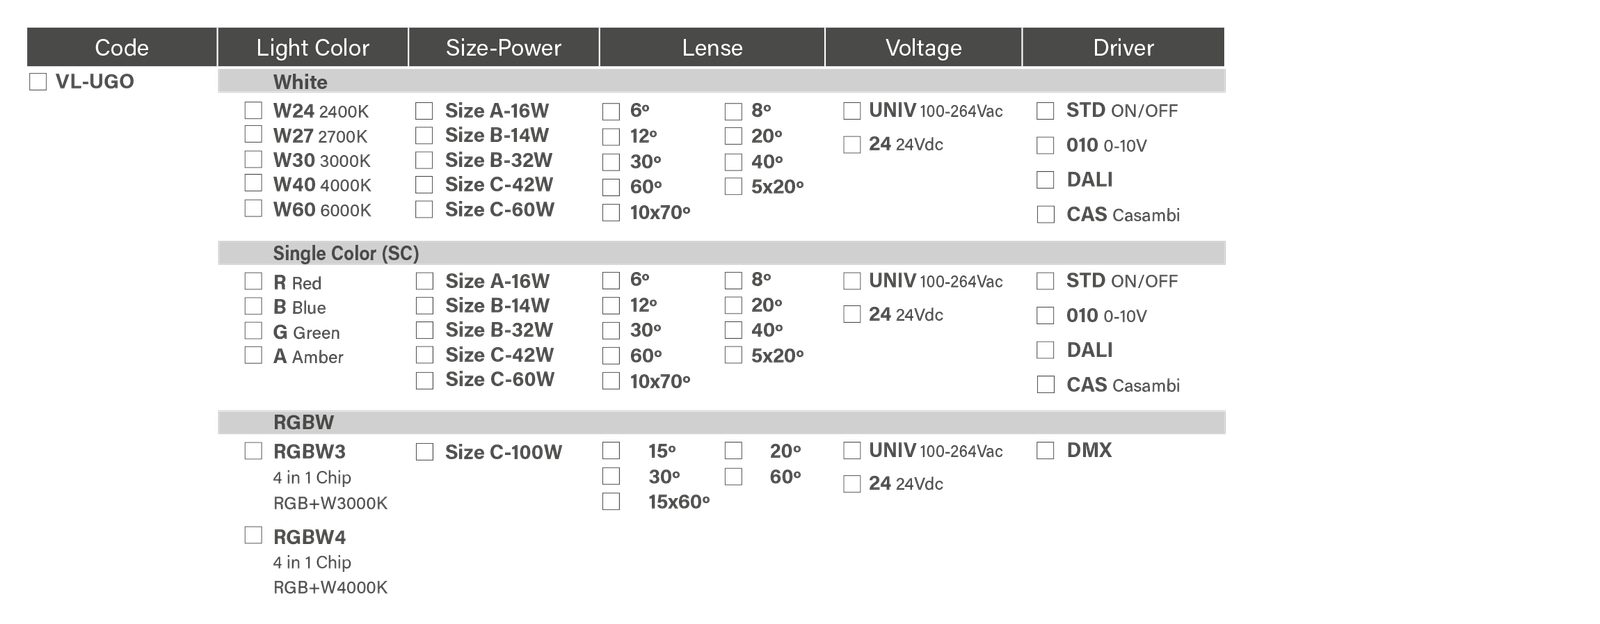Click the Lense column header
Screen dimensions: 1600x624
pos(712,48)
